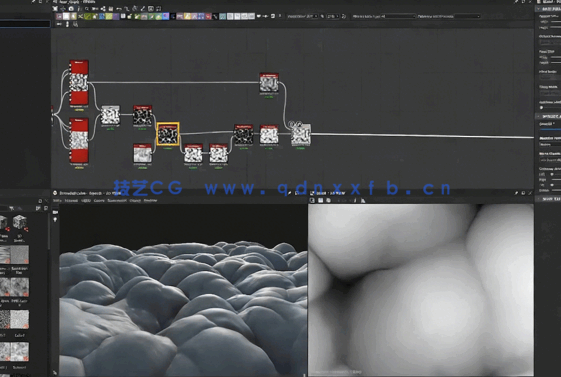The height and width of the screenshot is (377, 561).
Task: Click the first icon in the graph toolbar third row
Action: (x=59, y=24)
